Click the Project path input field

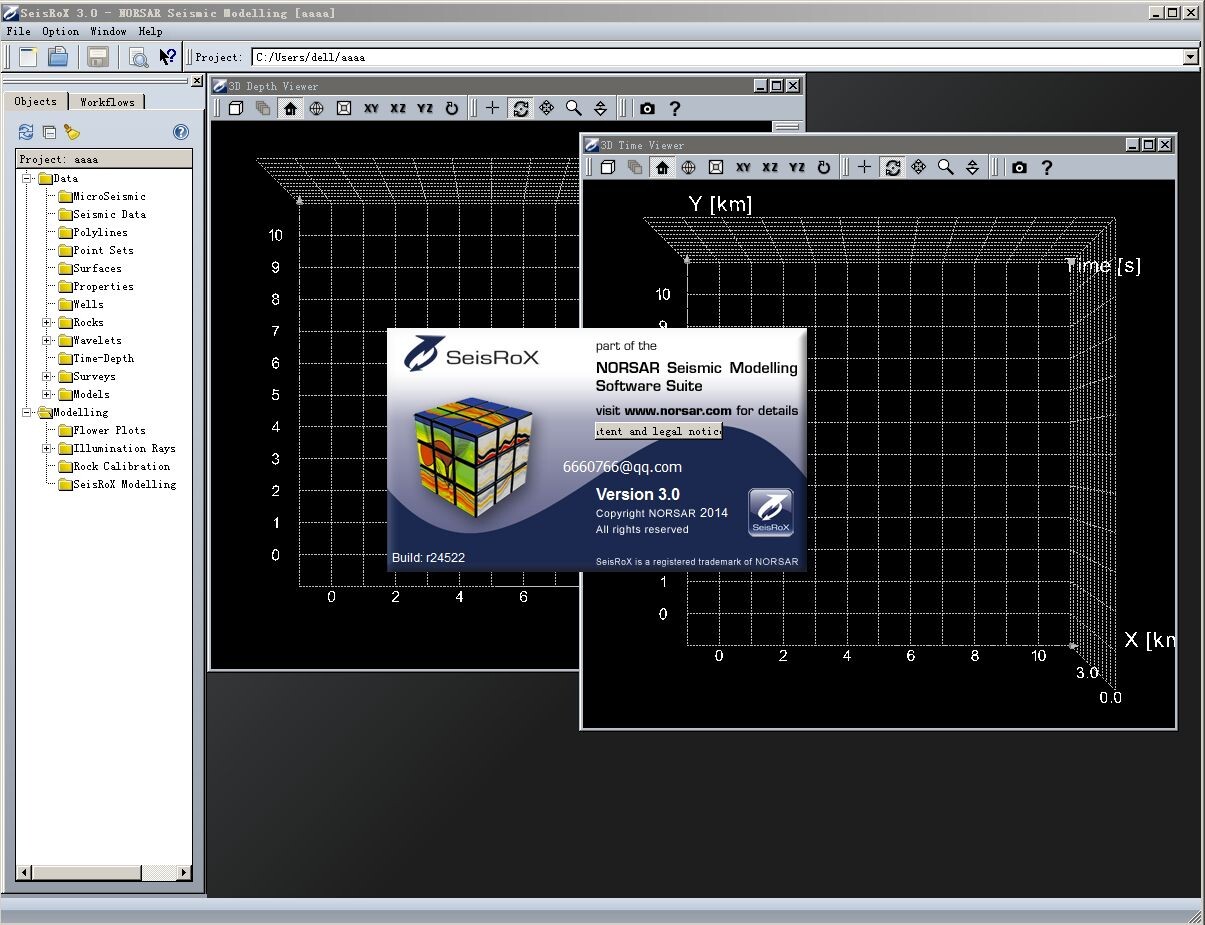717,57
